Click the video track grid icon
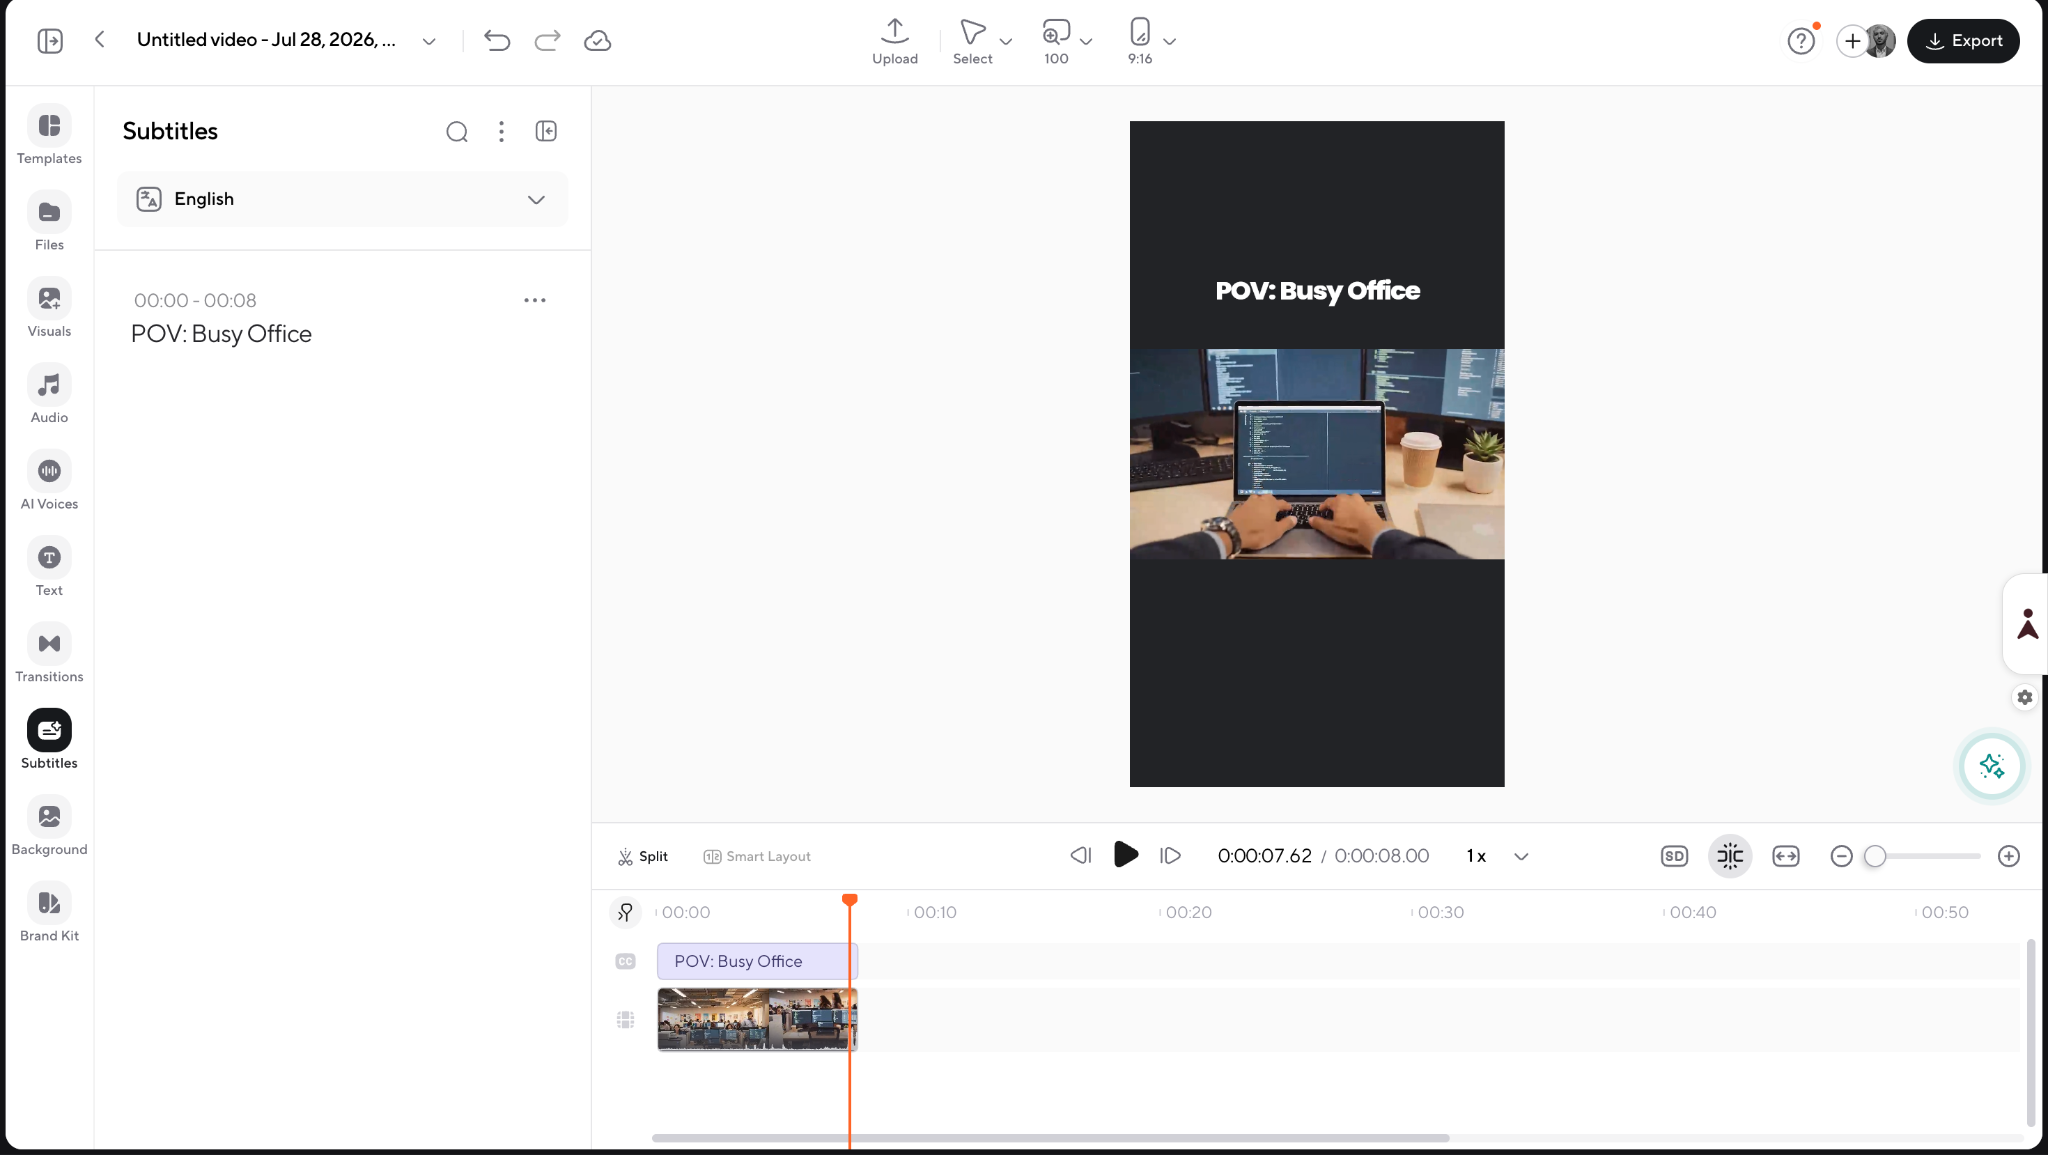This screenshot has width=2048, height=1155. pyautogui.click(x=625, y=1020)
